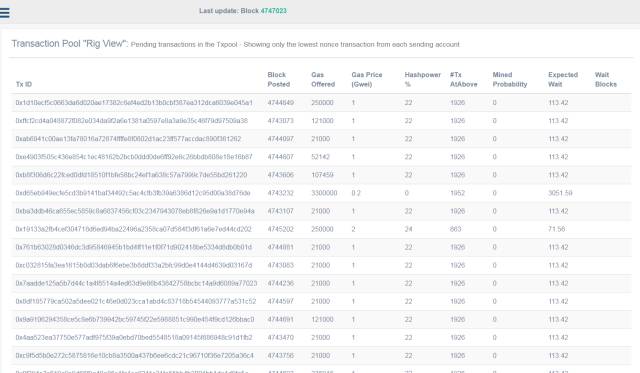Select Block Posted cell 4743232
This screenshot has height=373, width=640.
280,193
